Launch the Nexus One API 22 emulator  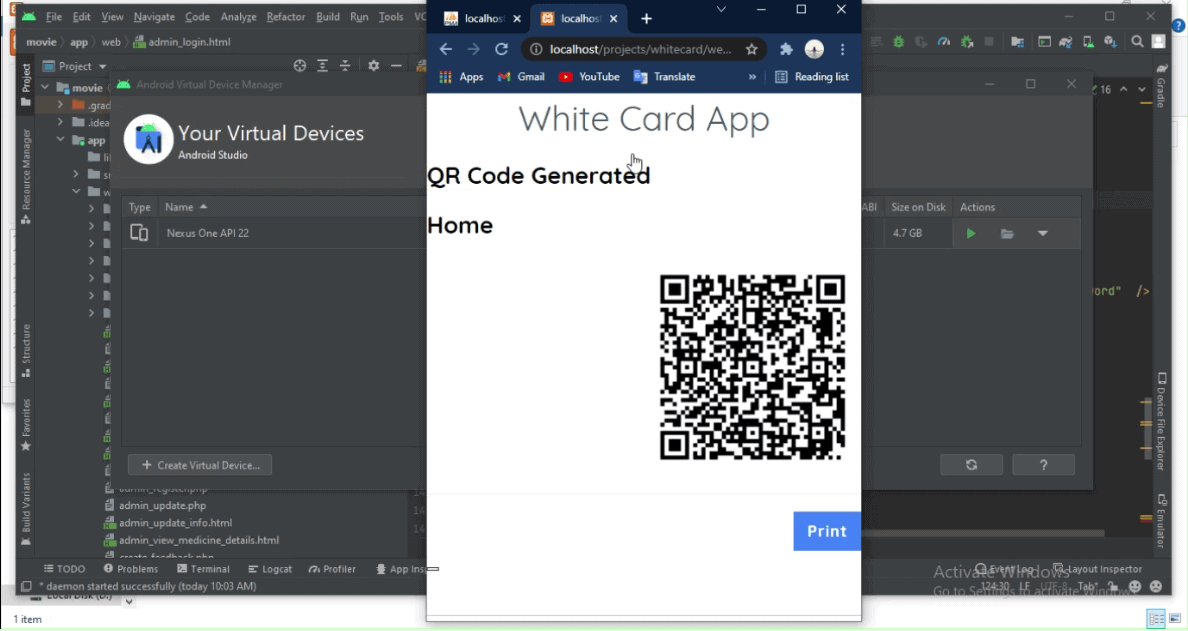pyautogui.click(x=969, y=233)
